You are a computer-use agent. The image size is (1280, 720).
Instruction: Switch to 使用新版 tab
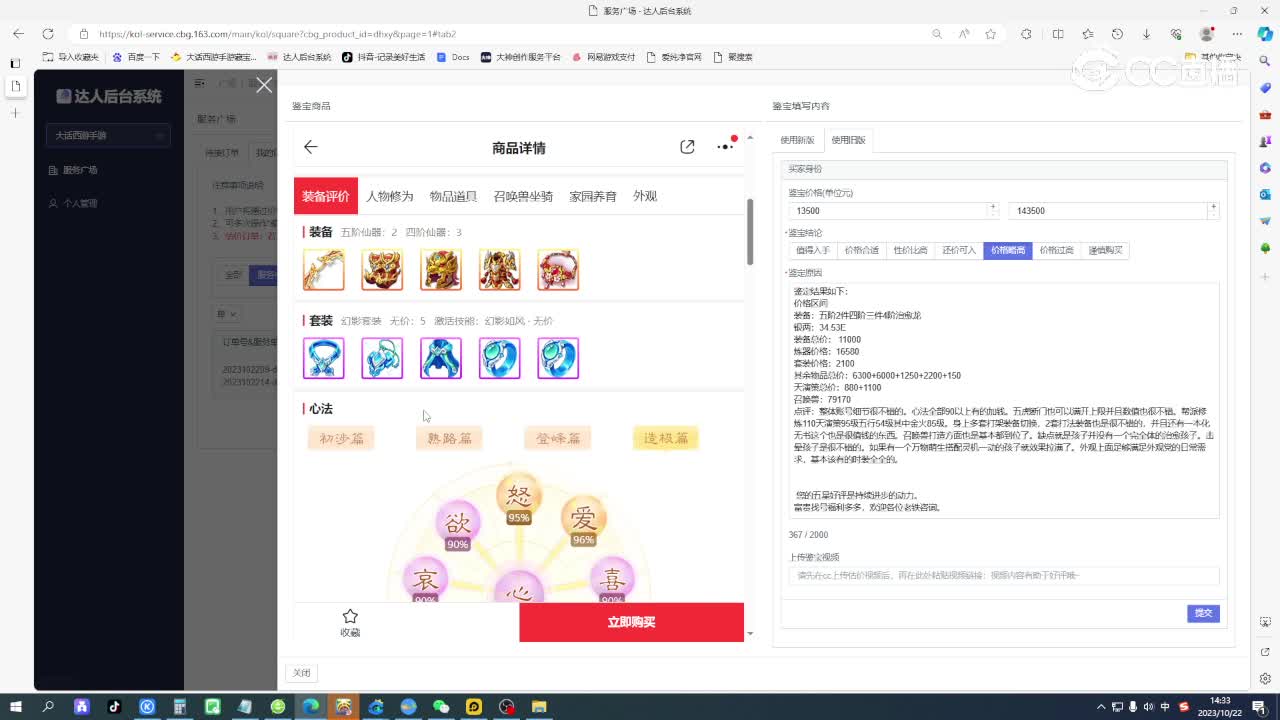797,140
